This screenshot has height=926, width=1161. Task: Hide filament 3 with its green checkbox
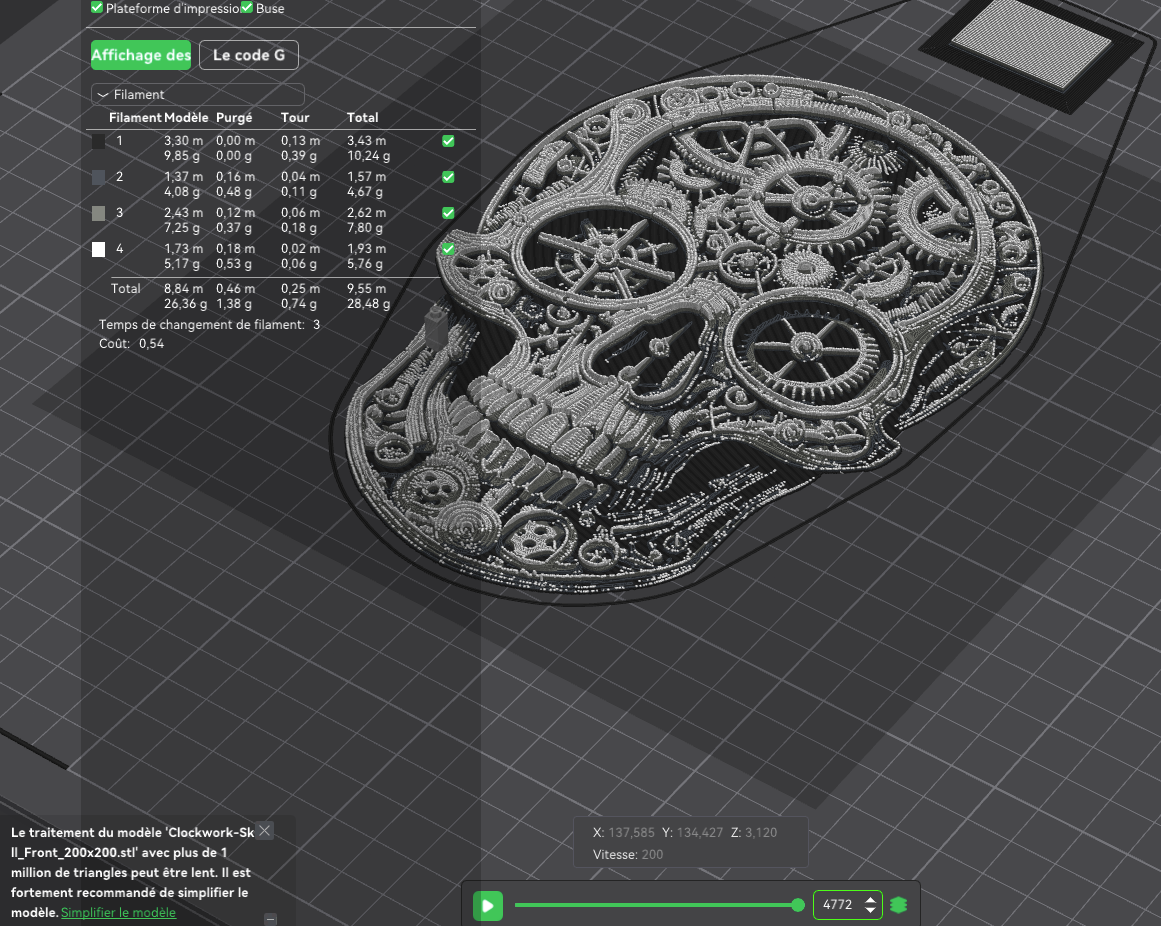click(x=448, y=213)
